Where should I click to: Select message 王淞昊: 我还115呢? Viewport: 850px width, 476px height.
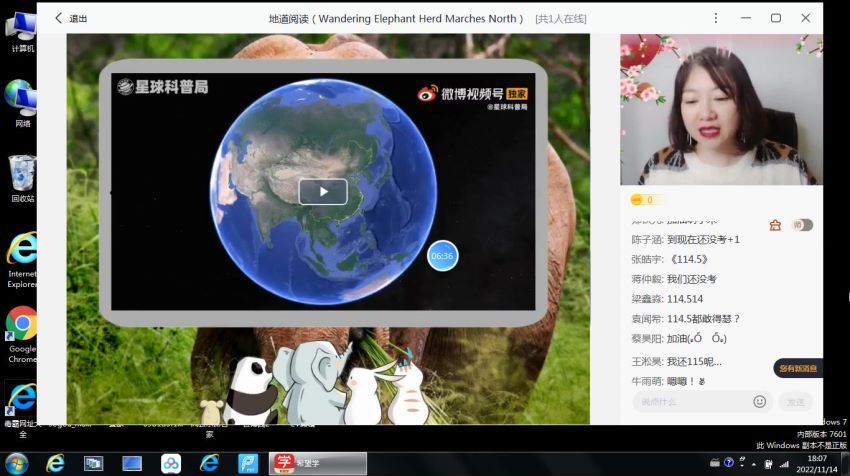pyautogui.click(x=676, y=362)
